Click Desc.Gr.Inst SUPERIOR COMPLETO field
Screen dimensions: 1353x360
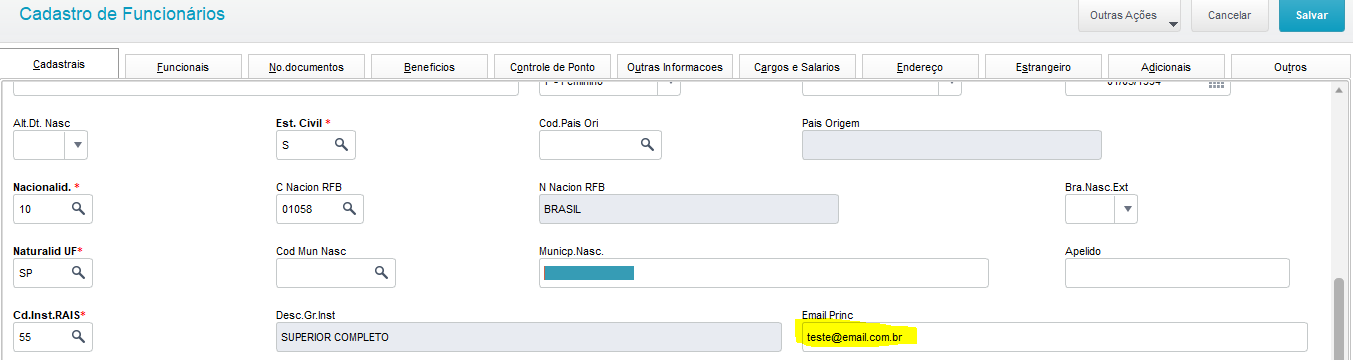tap(528, 337)
